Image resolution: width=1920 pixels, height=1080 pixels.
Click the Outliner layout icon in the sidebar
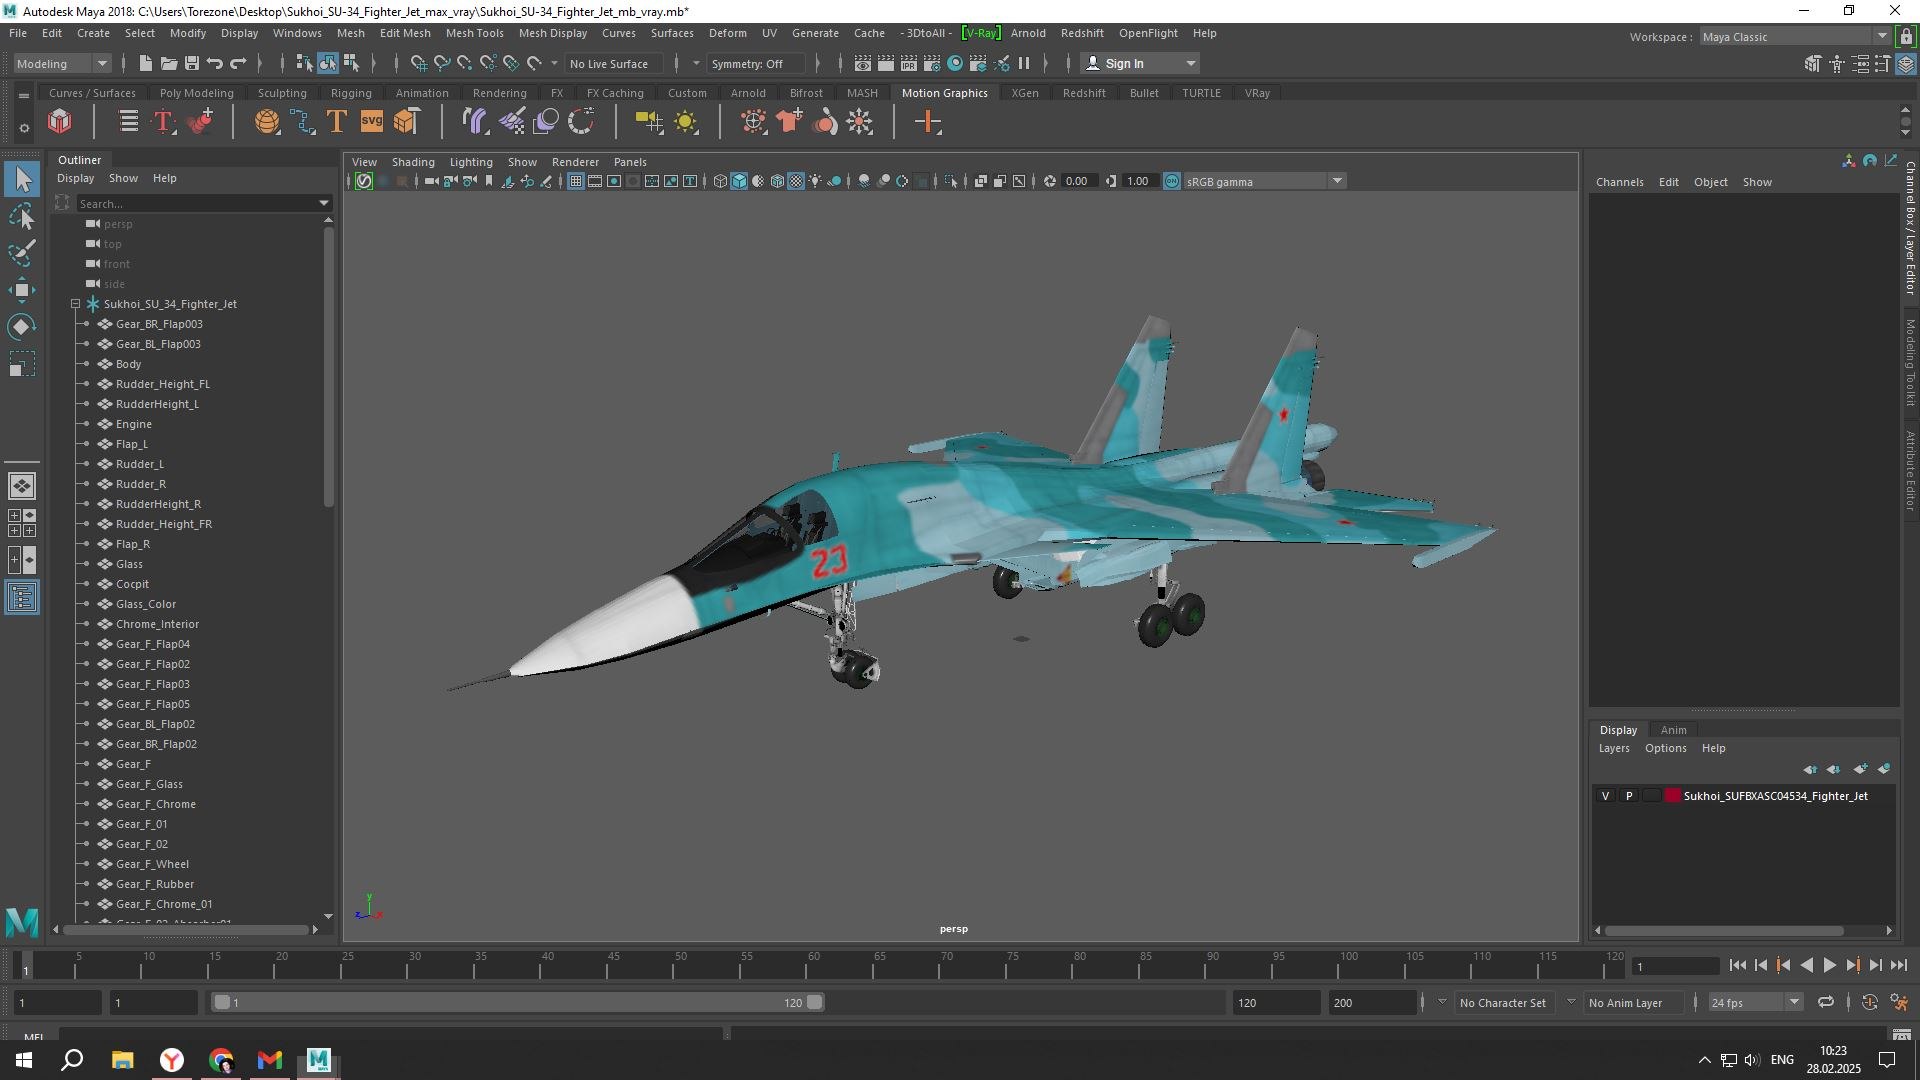pos(22,598)
